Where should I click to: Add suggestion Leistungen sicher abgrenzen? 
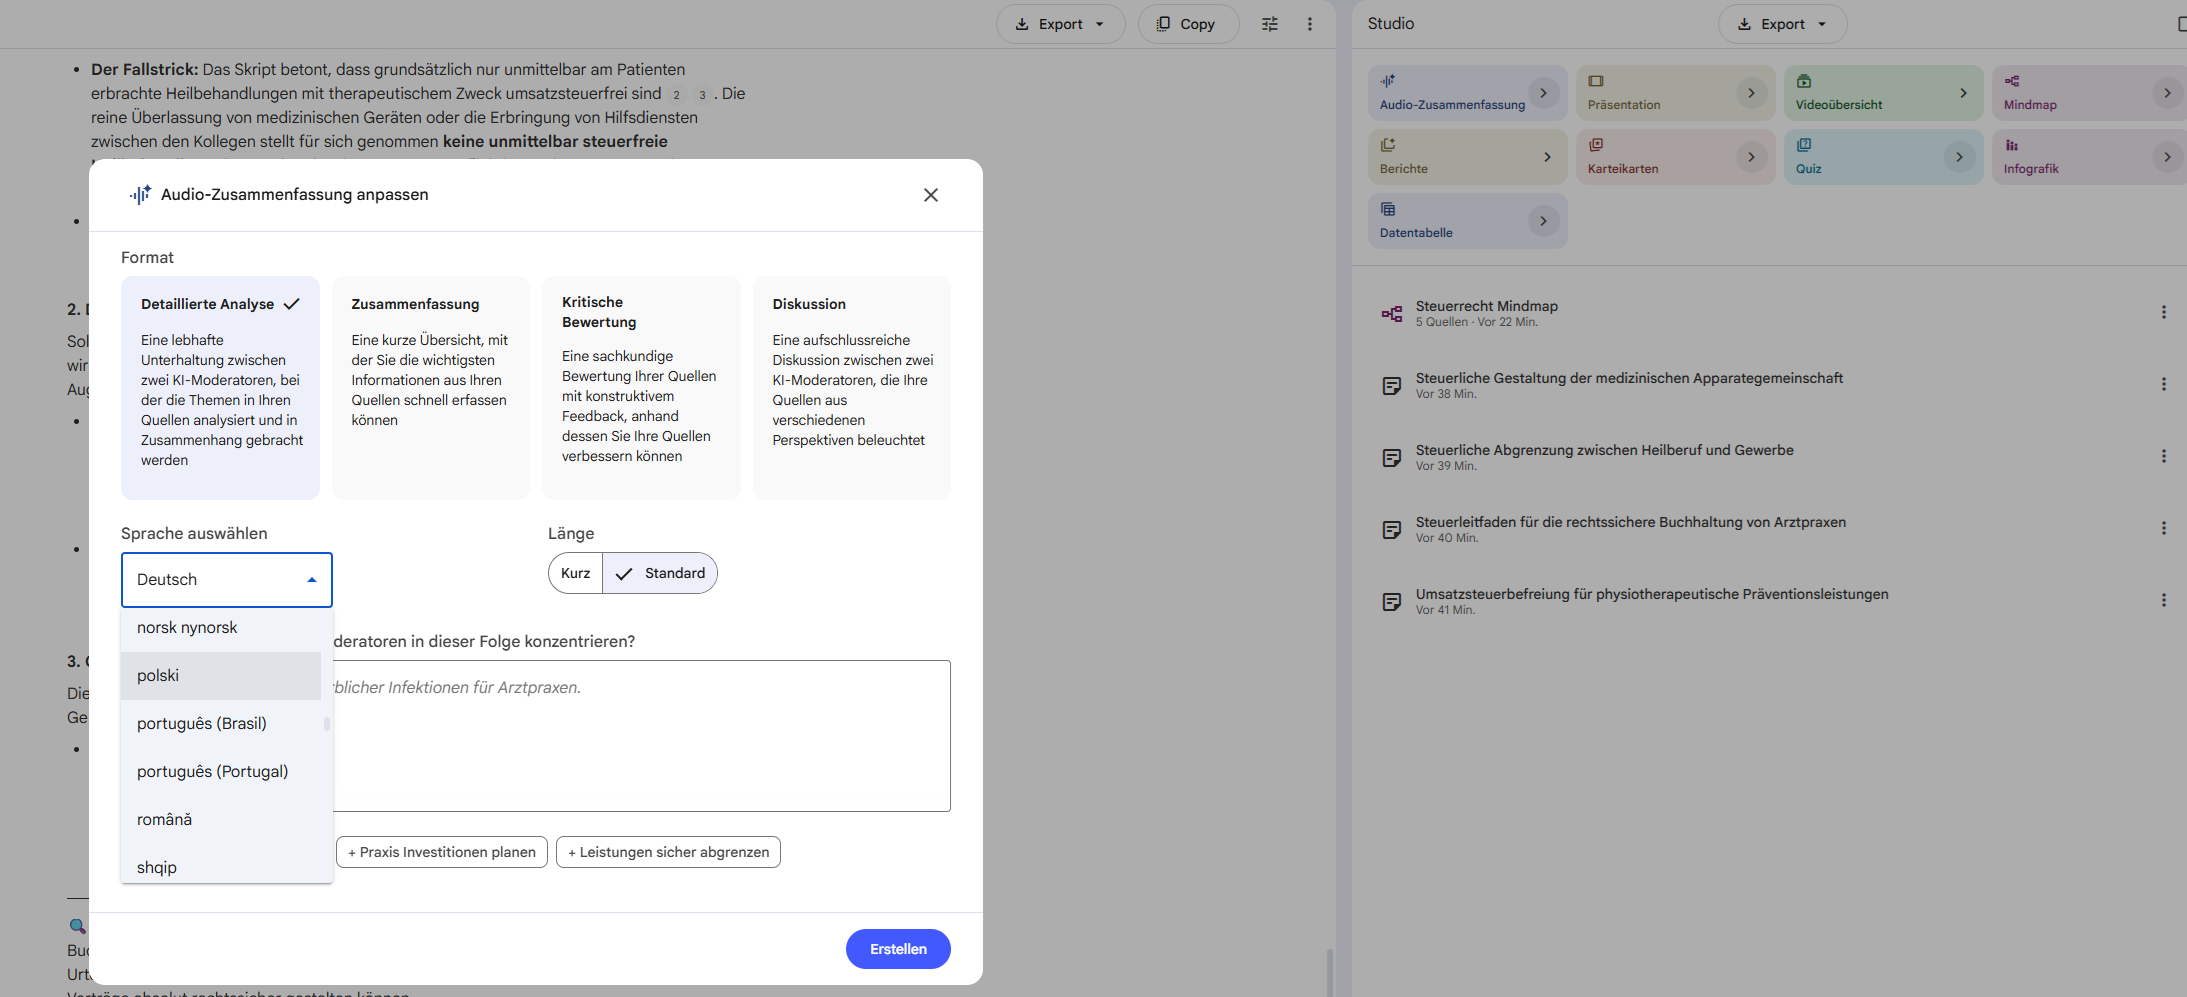coord(668,852)
